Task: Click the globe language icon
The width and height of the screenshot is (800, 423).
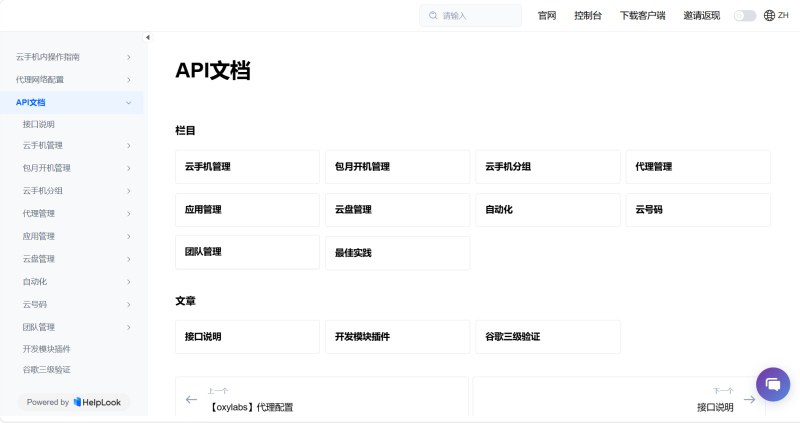Action: coord(769,16)
